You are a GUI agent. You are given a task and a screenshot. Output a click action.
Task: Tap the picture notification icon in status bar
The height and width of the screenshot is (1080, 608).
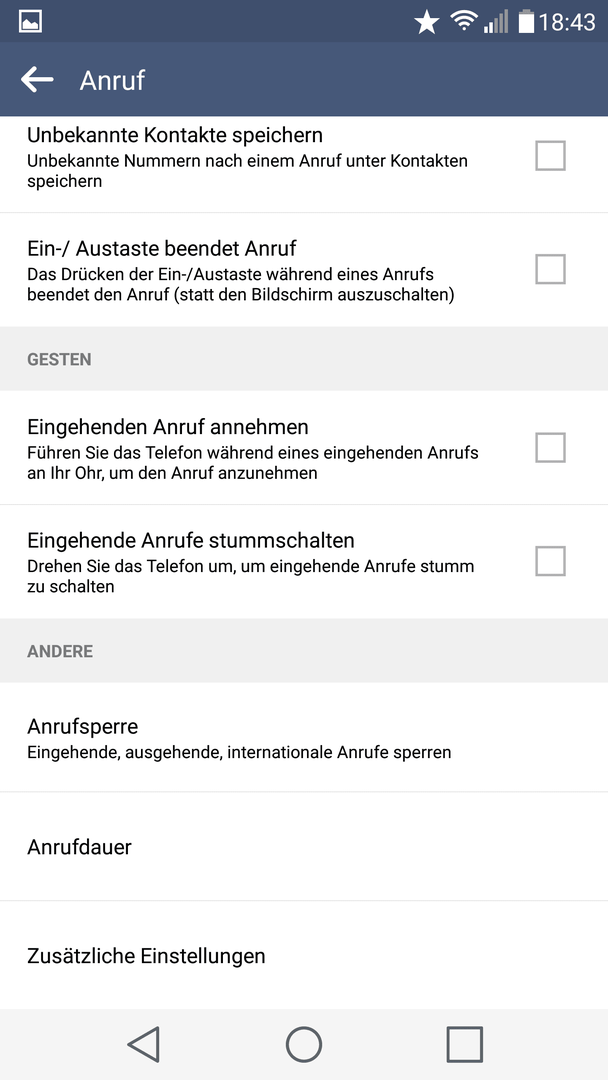pyautogui.click(x=30, y=21)
